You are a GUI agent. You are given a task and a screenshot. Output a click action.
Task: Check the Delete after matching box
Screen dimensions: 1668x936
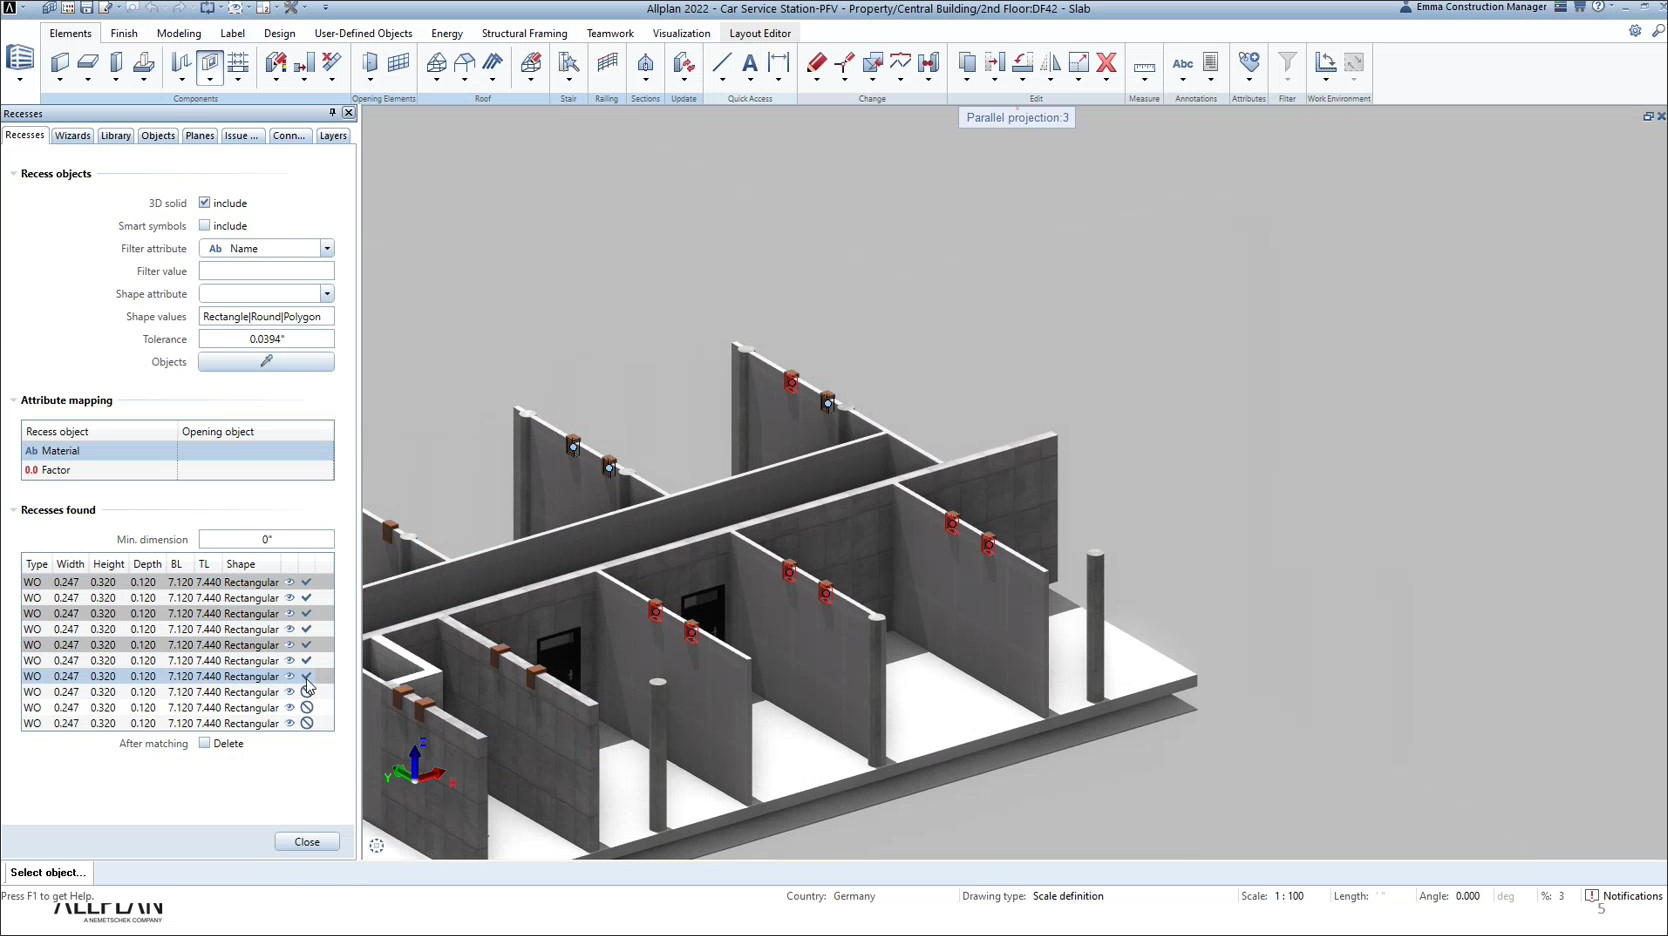[x=204, y=743]
